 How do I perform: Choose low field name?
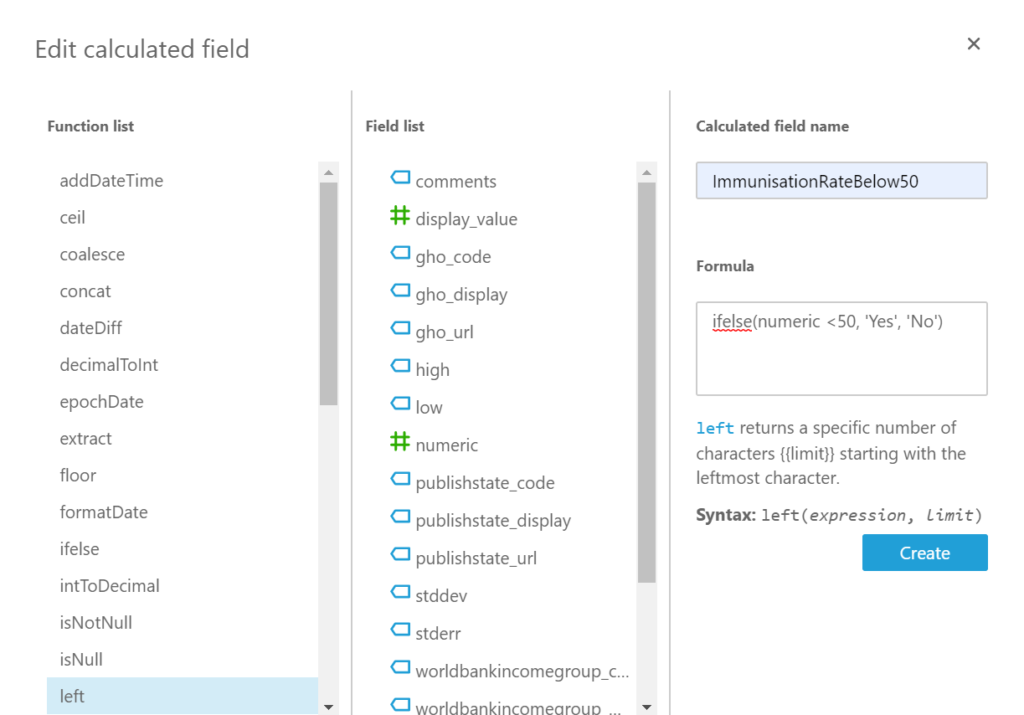click(429, 407)
